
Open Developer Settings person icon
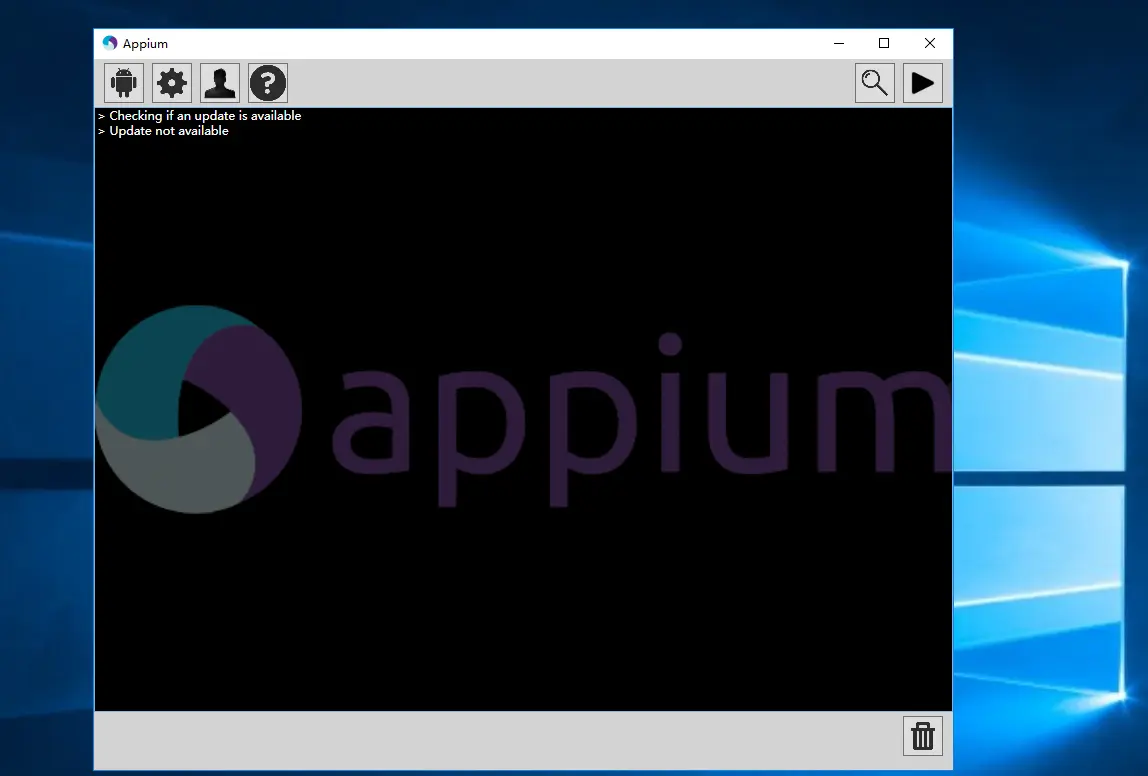pos(220,83)
